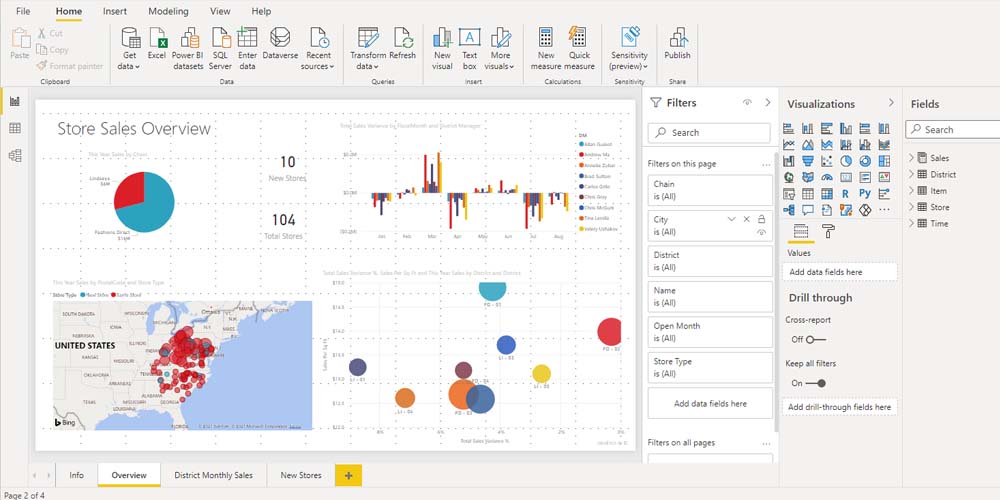Expand the Store table in Fields

pos(912,207)
